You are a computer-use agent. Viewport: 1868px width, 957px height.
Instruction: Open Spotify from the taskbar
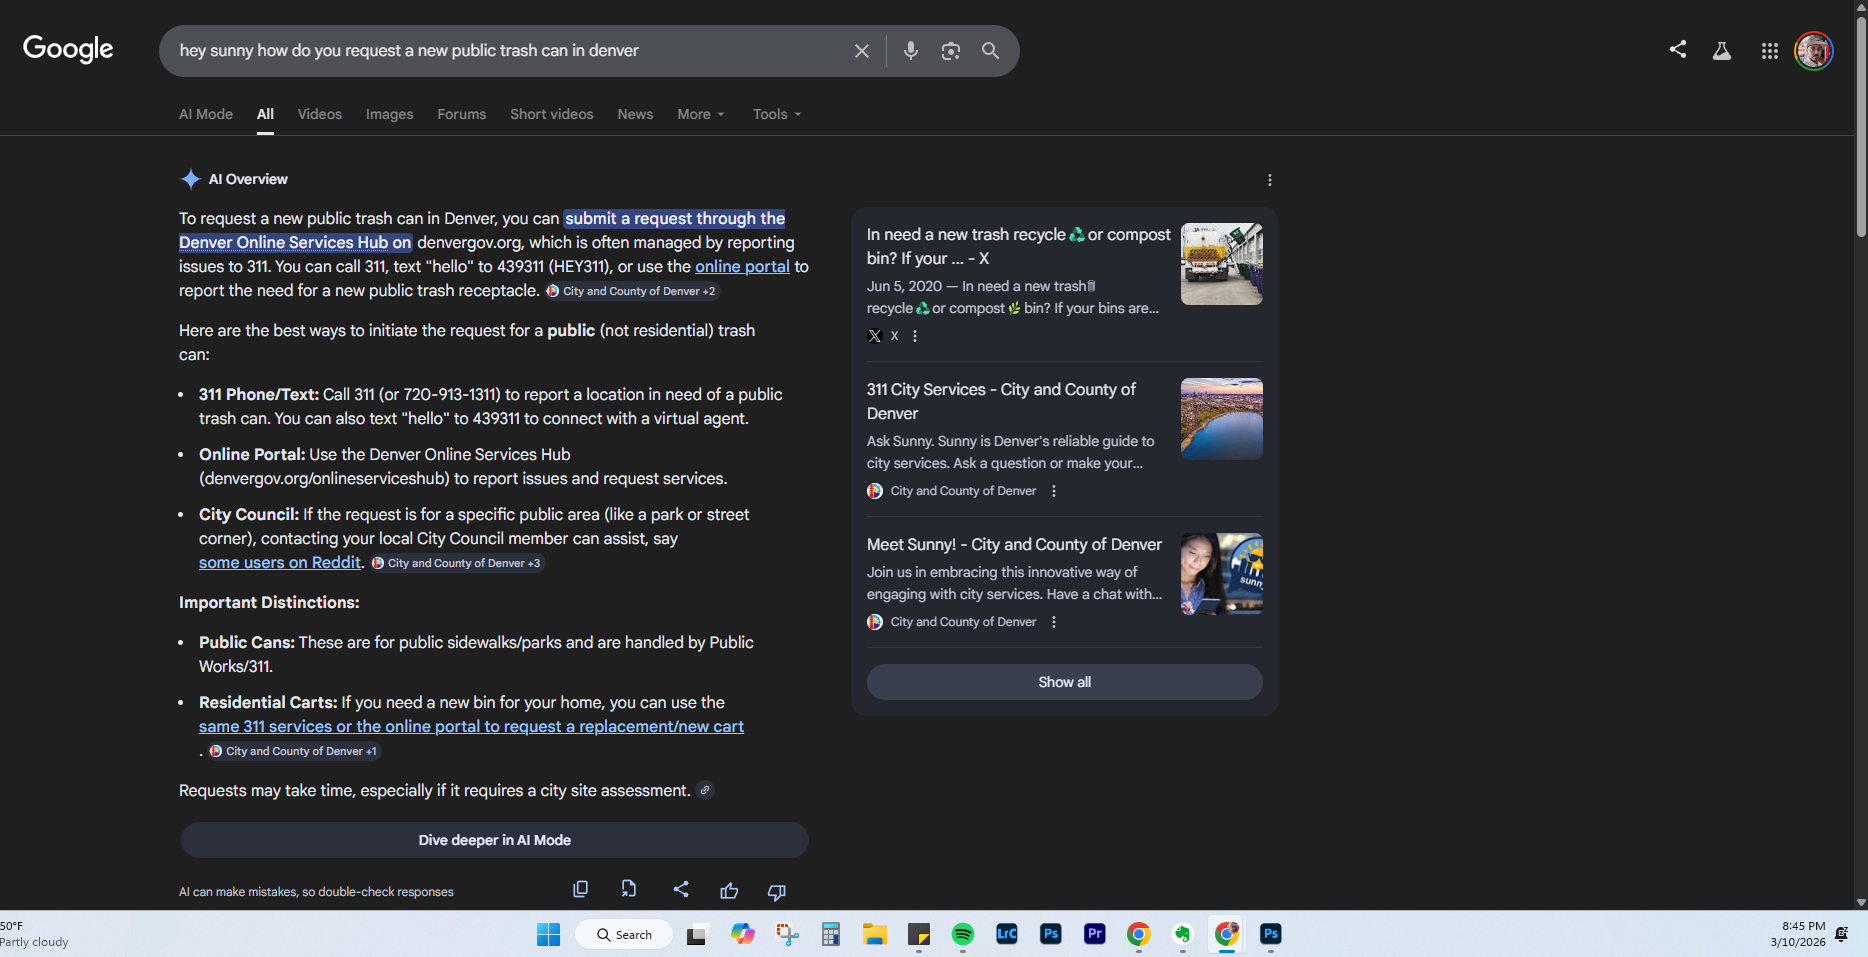962,934
